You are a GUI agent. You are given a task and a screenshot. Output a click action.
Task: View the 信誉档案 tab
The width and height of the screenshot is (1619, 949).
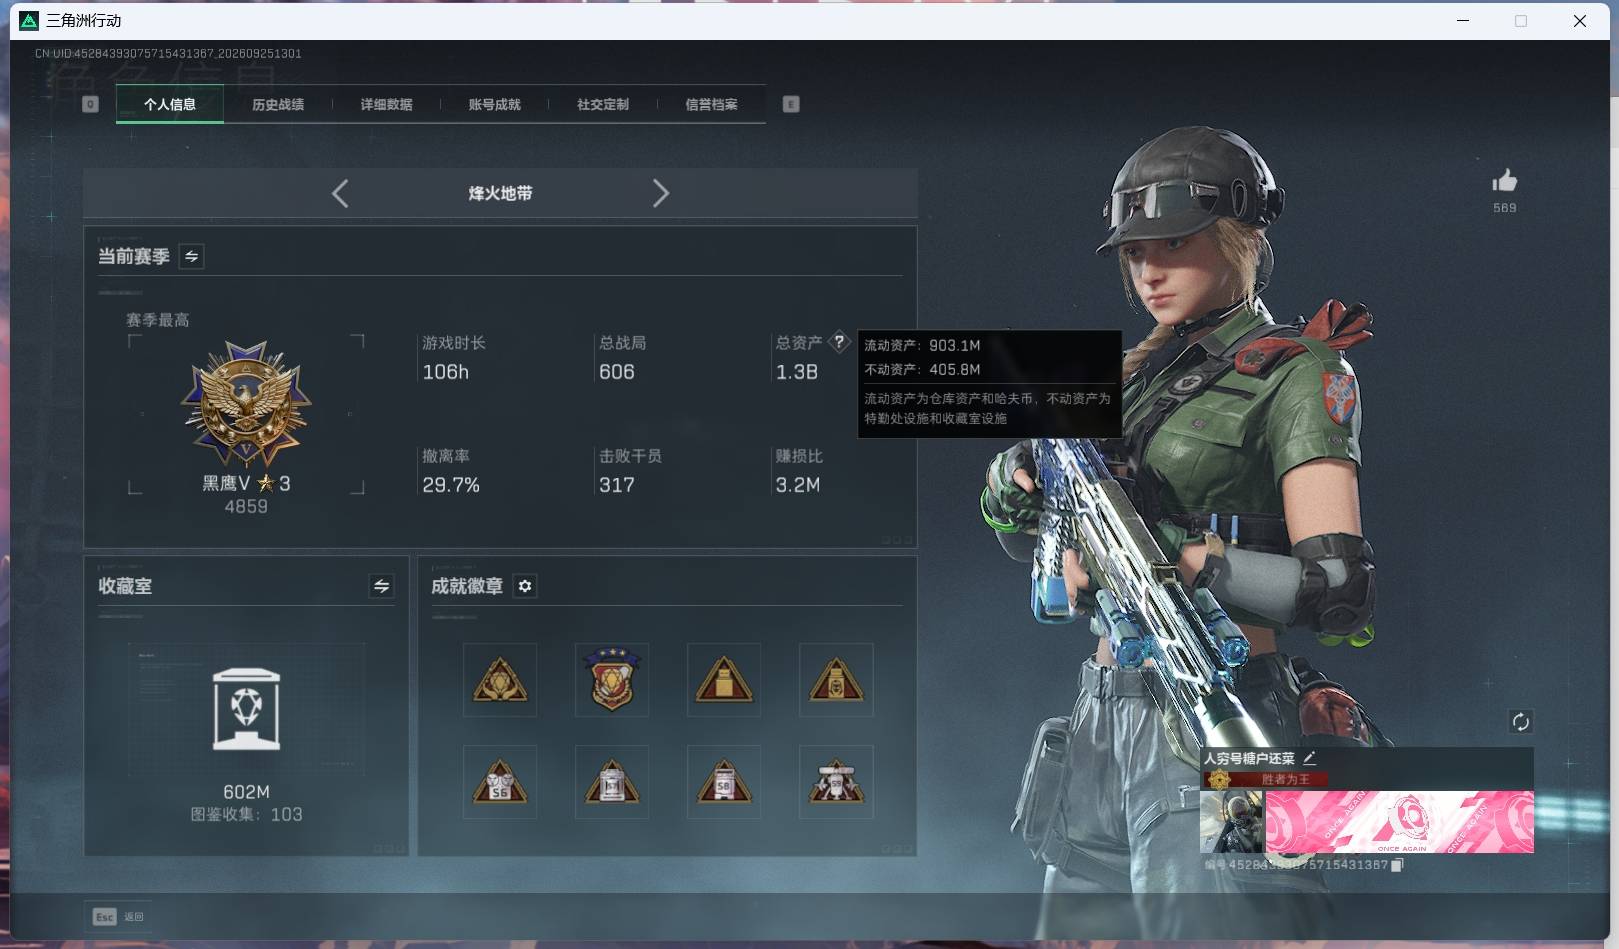coord(711,104)
